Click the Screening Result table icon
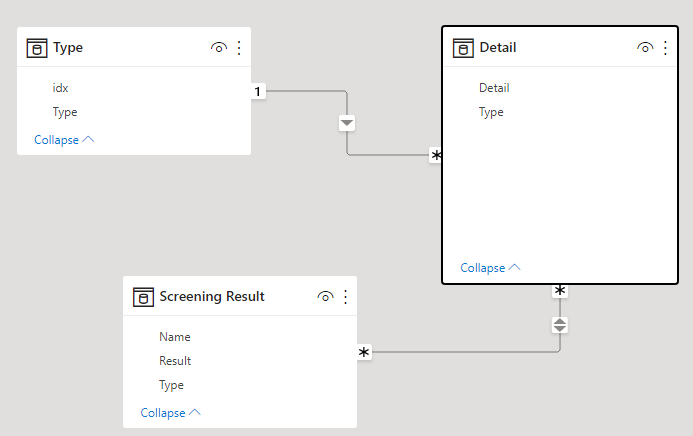Viewport: 693px width, 436px height. pos(143,297)
